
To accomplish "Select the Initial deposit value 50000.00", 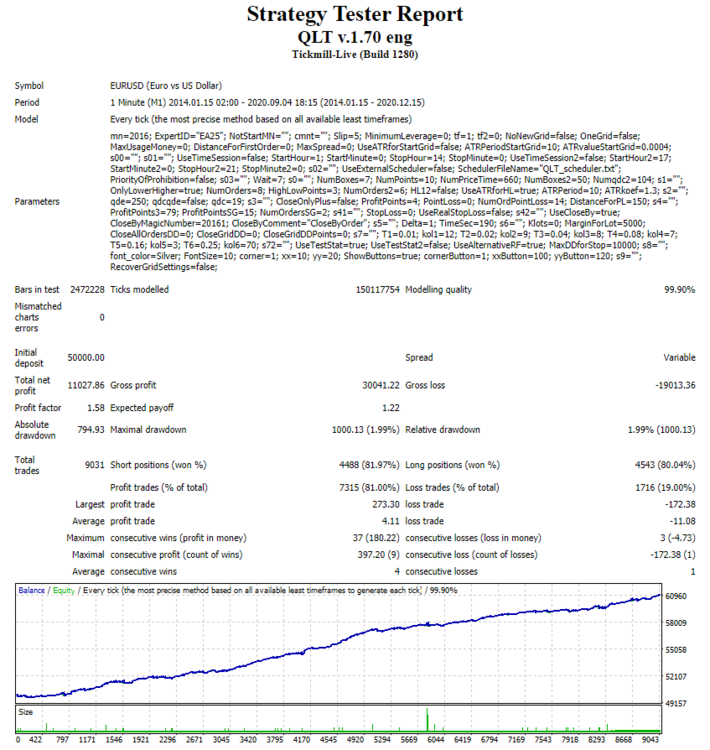I will [x=86, y=357].
